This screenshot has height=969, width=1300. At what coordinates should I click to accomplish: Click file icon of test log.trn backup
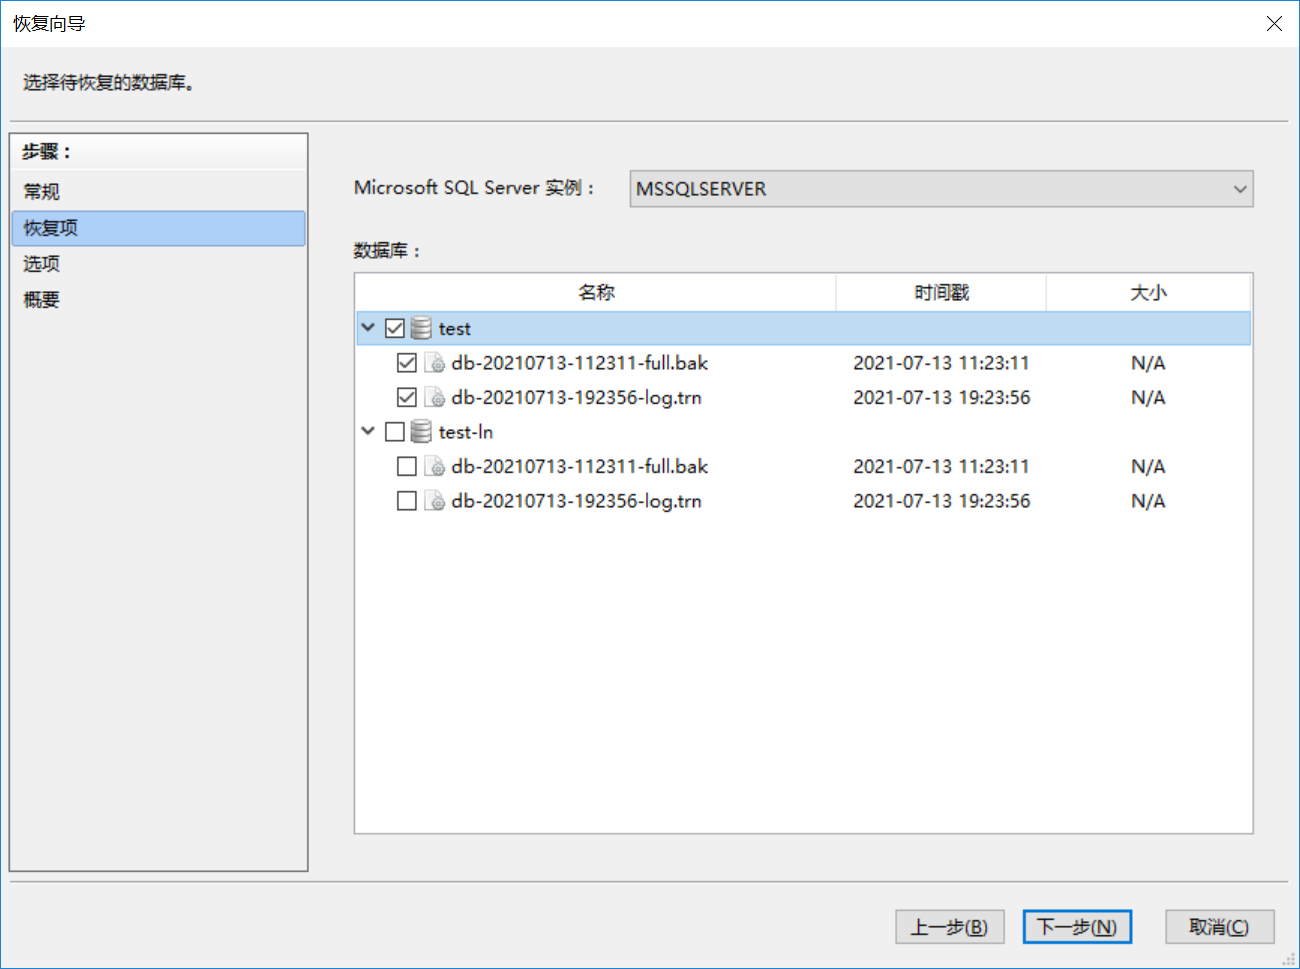coord(435,398)
